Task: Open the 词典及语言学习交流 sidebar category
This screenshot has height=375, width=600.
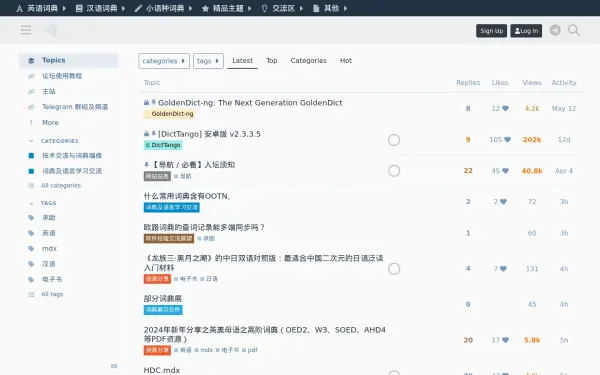Action: click(72, 171)
